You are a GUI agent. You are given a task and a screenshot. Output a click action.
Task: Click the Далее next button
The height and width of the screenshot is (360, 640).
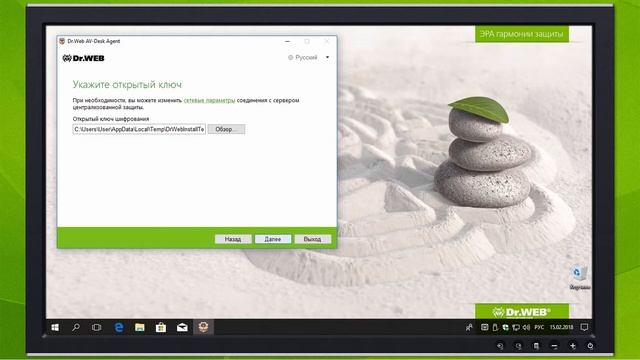(273, 239)
